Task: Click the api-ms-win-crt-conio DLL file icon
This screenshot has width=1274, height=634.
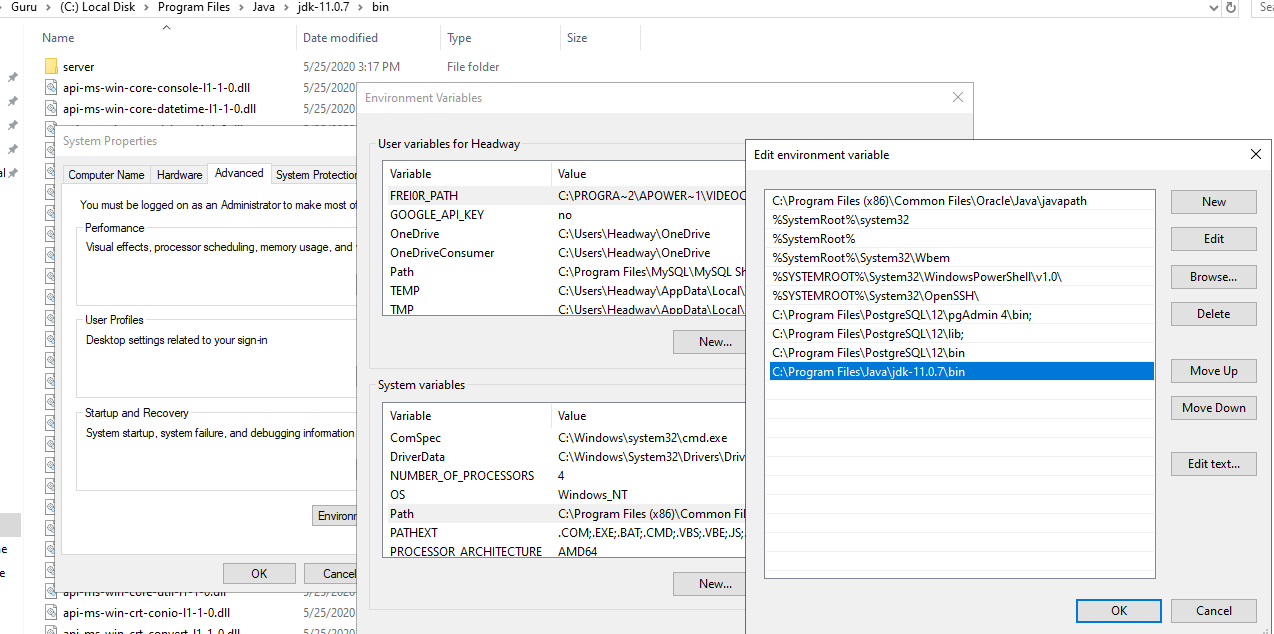Action: pyautogui.click(x=52, y=612)
